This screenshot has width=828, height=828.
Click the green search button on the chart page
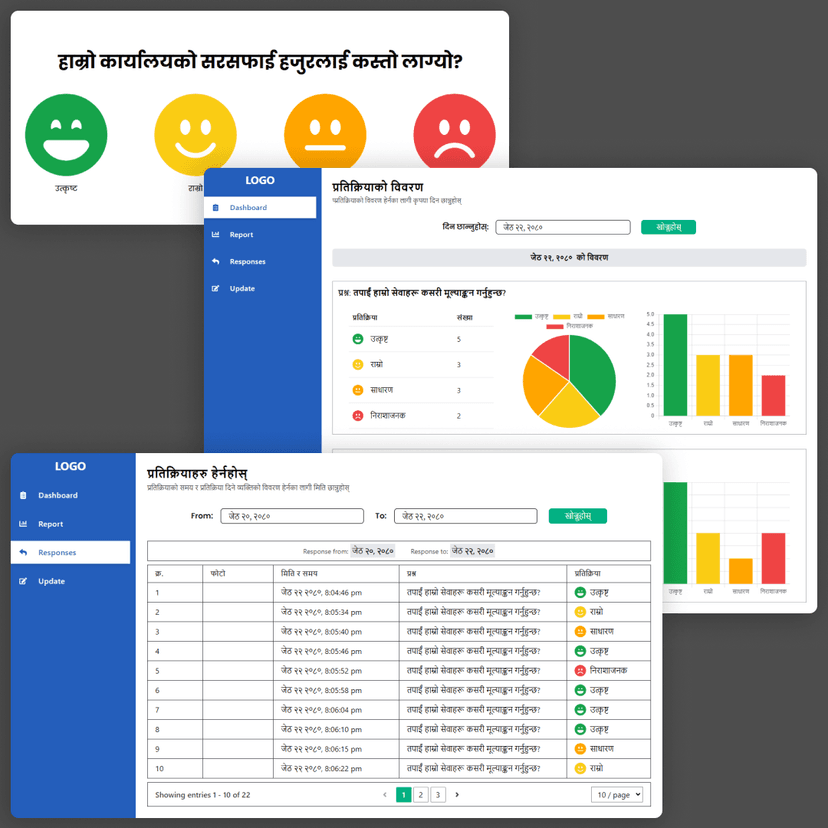668,227
